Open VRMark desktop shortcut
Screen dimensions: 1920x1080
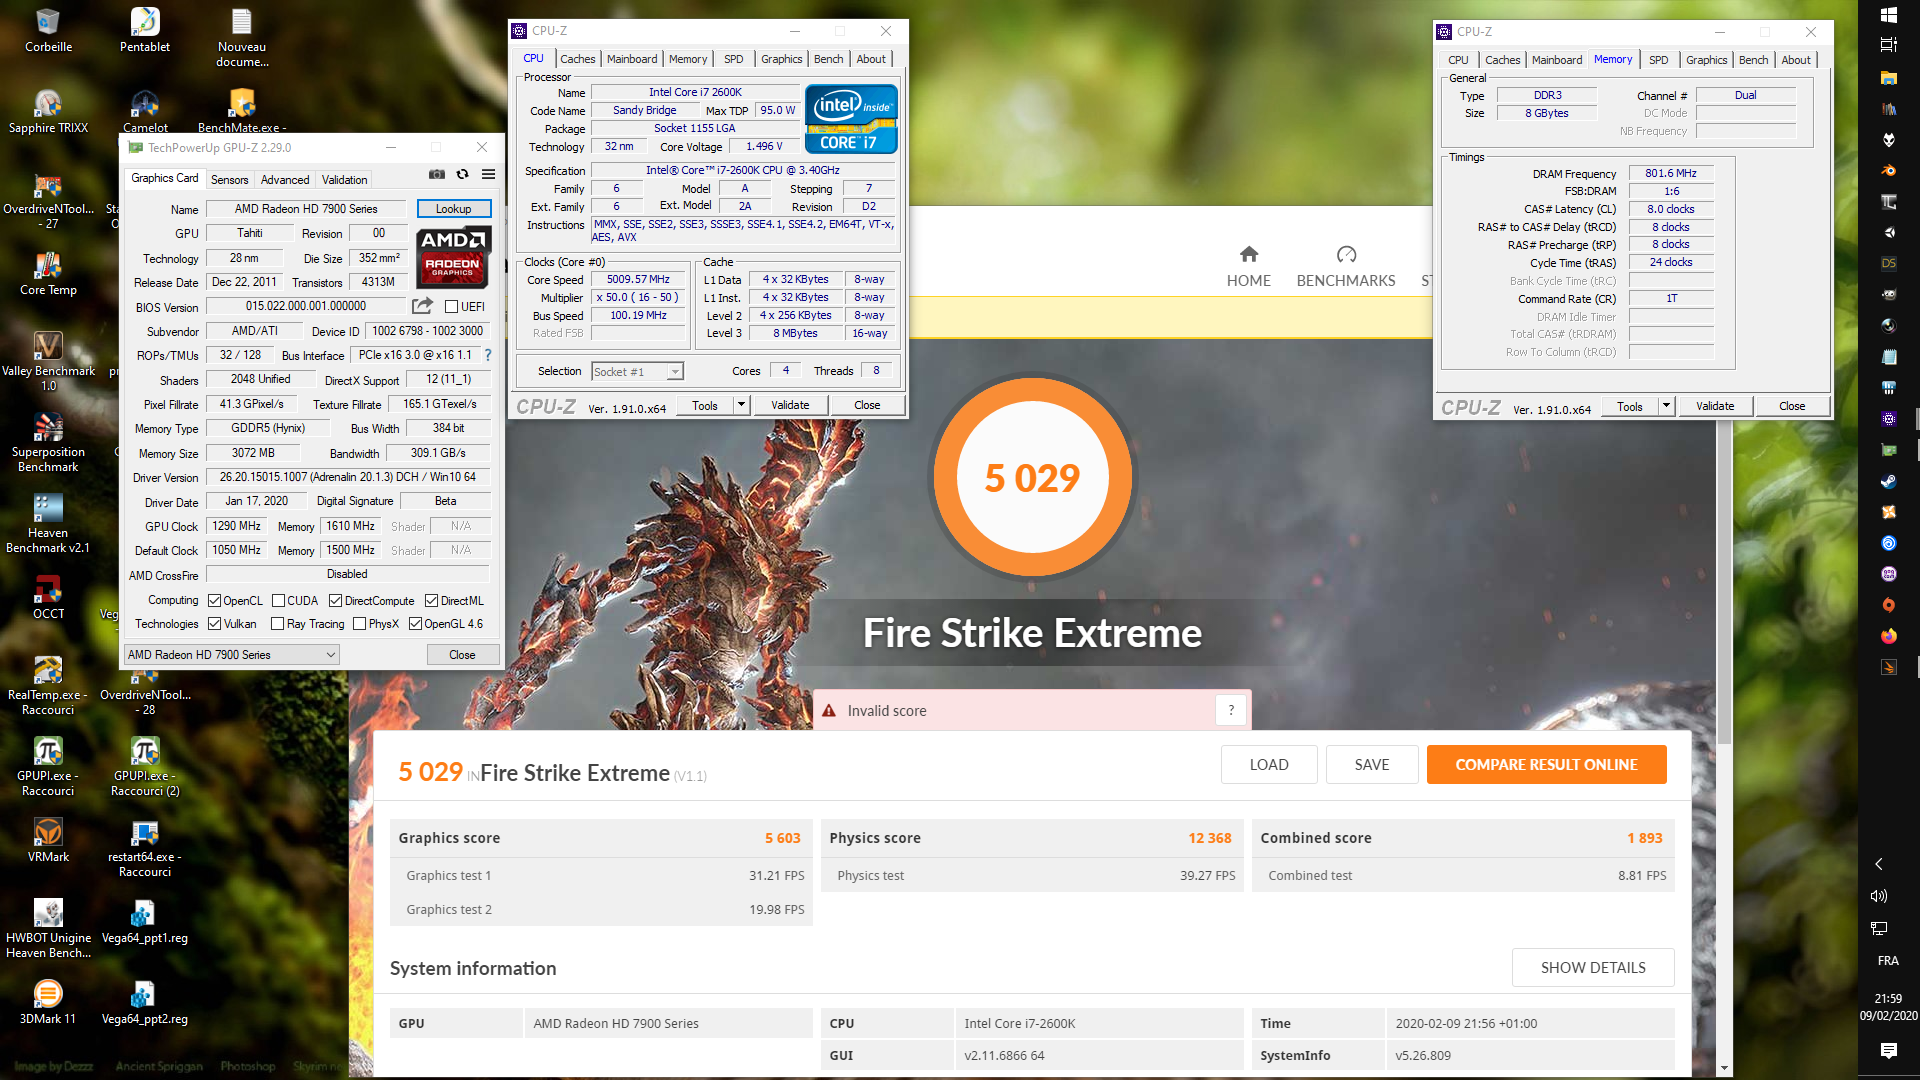[48, 840]
